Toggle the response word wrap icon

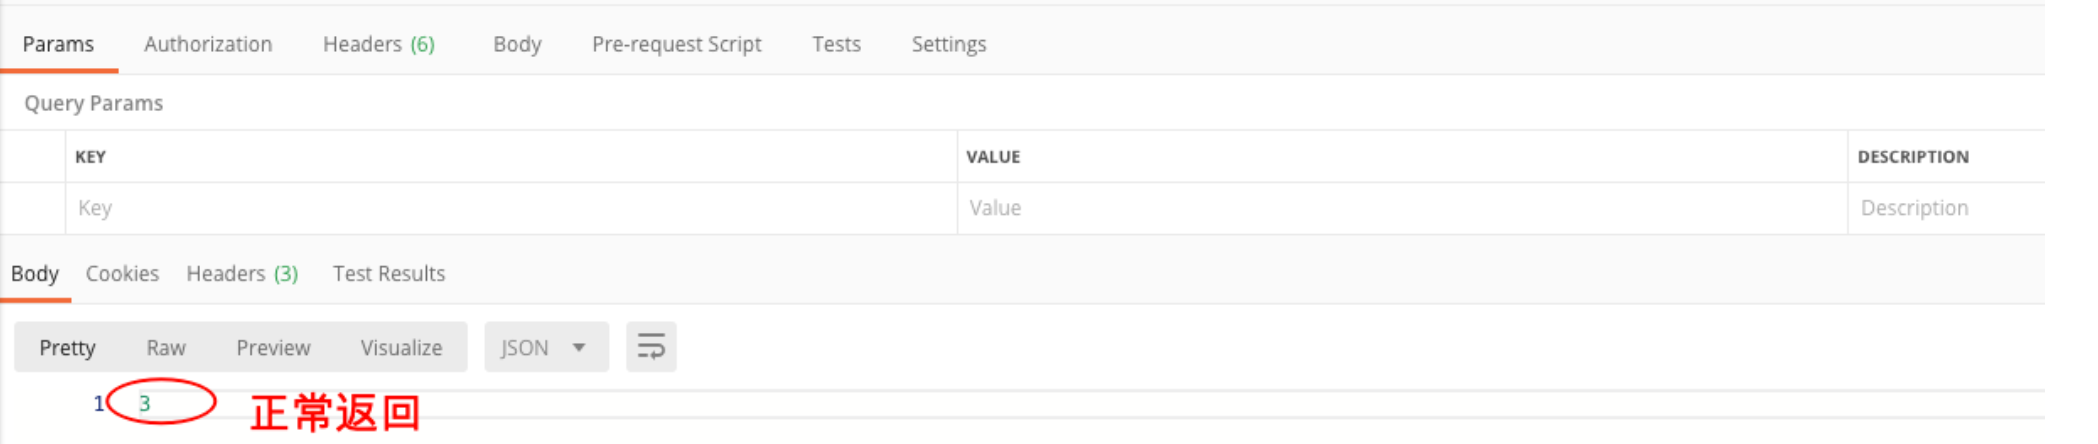point(651,347)
